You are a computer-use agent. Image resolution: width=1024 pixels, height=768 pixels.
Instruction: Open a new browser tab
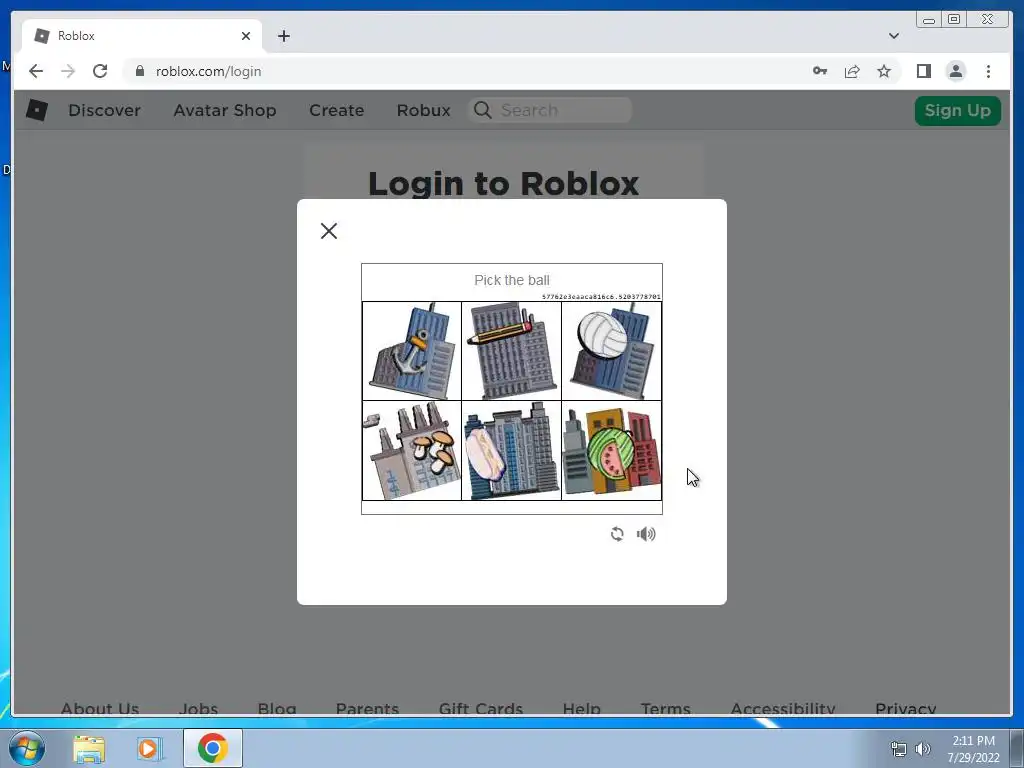(x=283, y=36)
